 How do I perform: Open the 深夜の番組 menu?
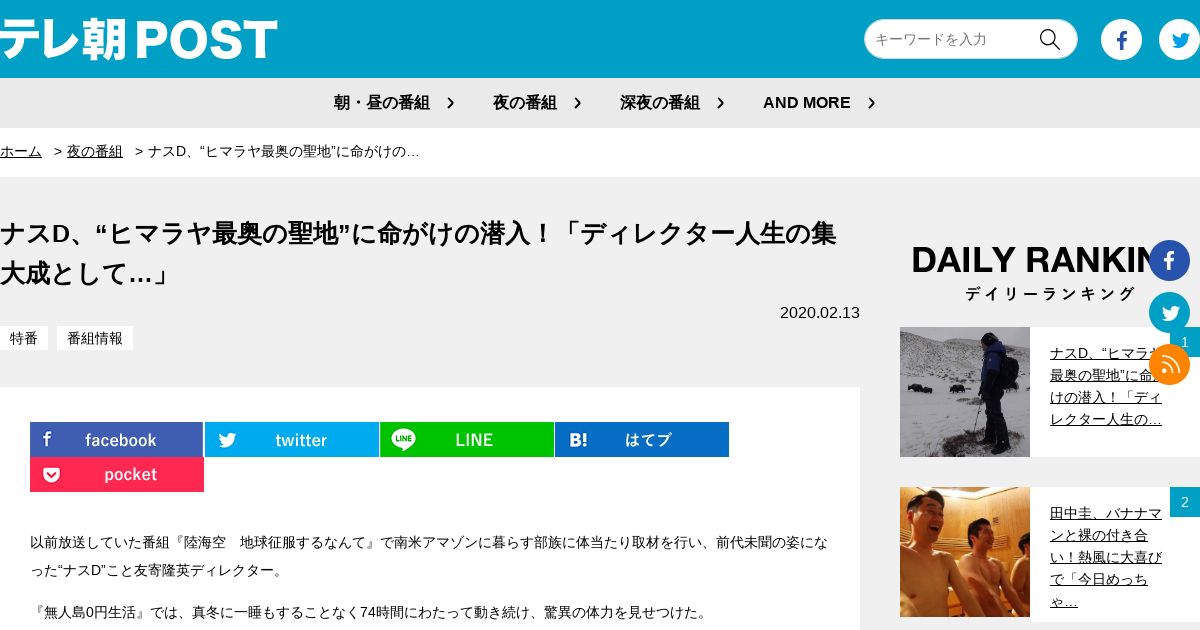(x=660, y=103)
